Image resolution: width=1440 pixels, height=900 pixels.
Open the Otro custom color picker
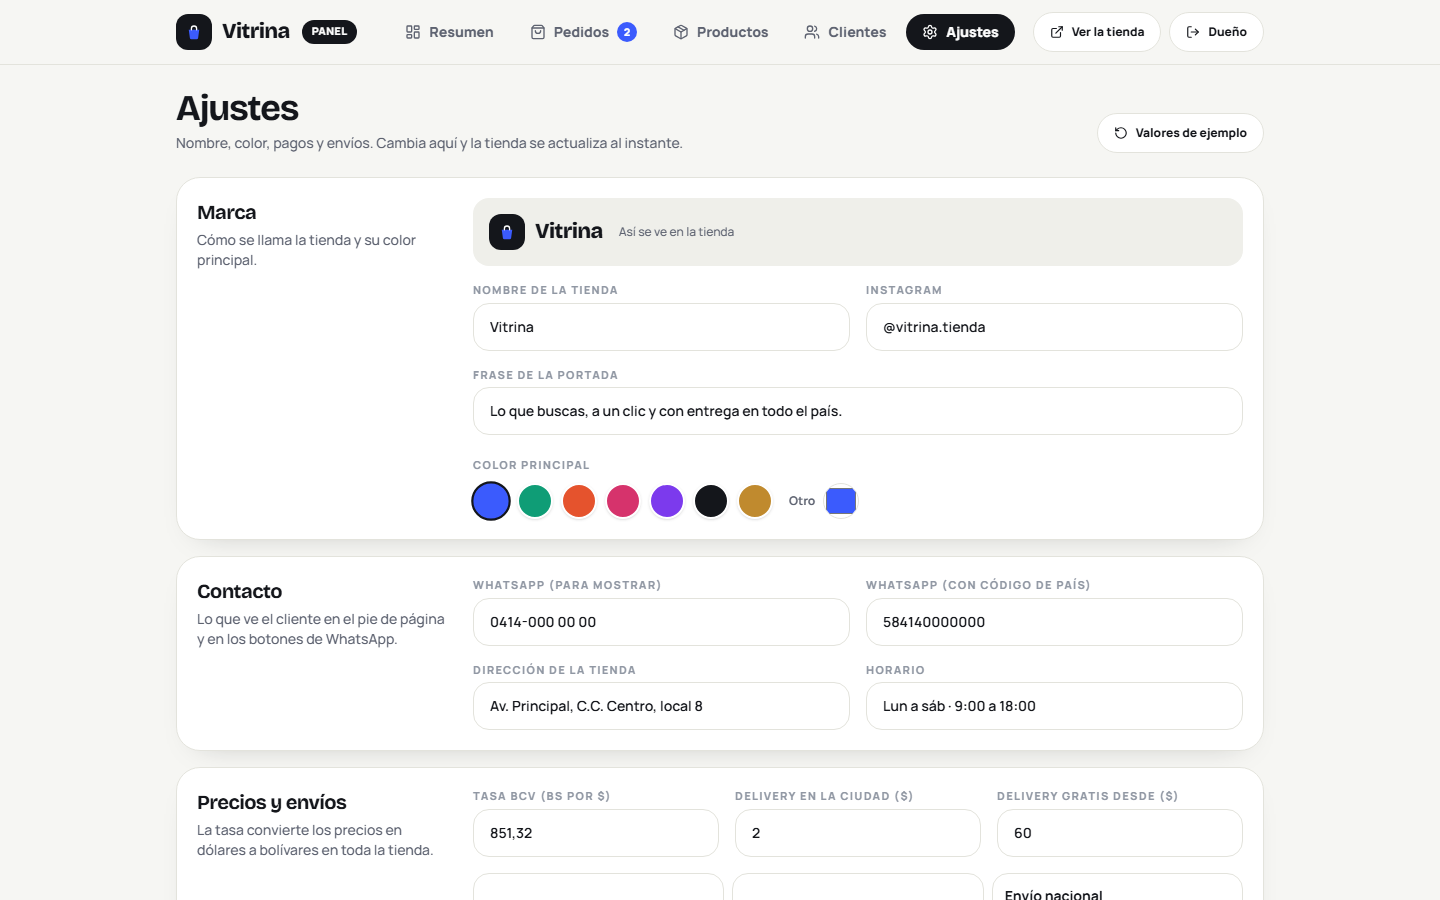[x=841, y=501]
